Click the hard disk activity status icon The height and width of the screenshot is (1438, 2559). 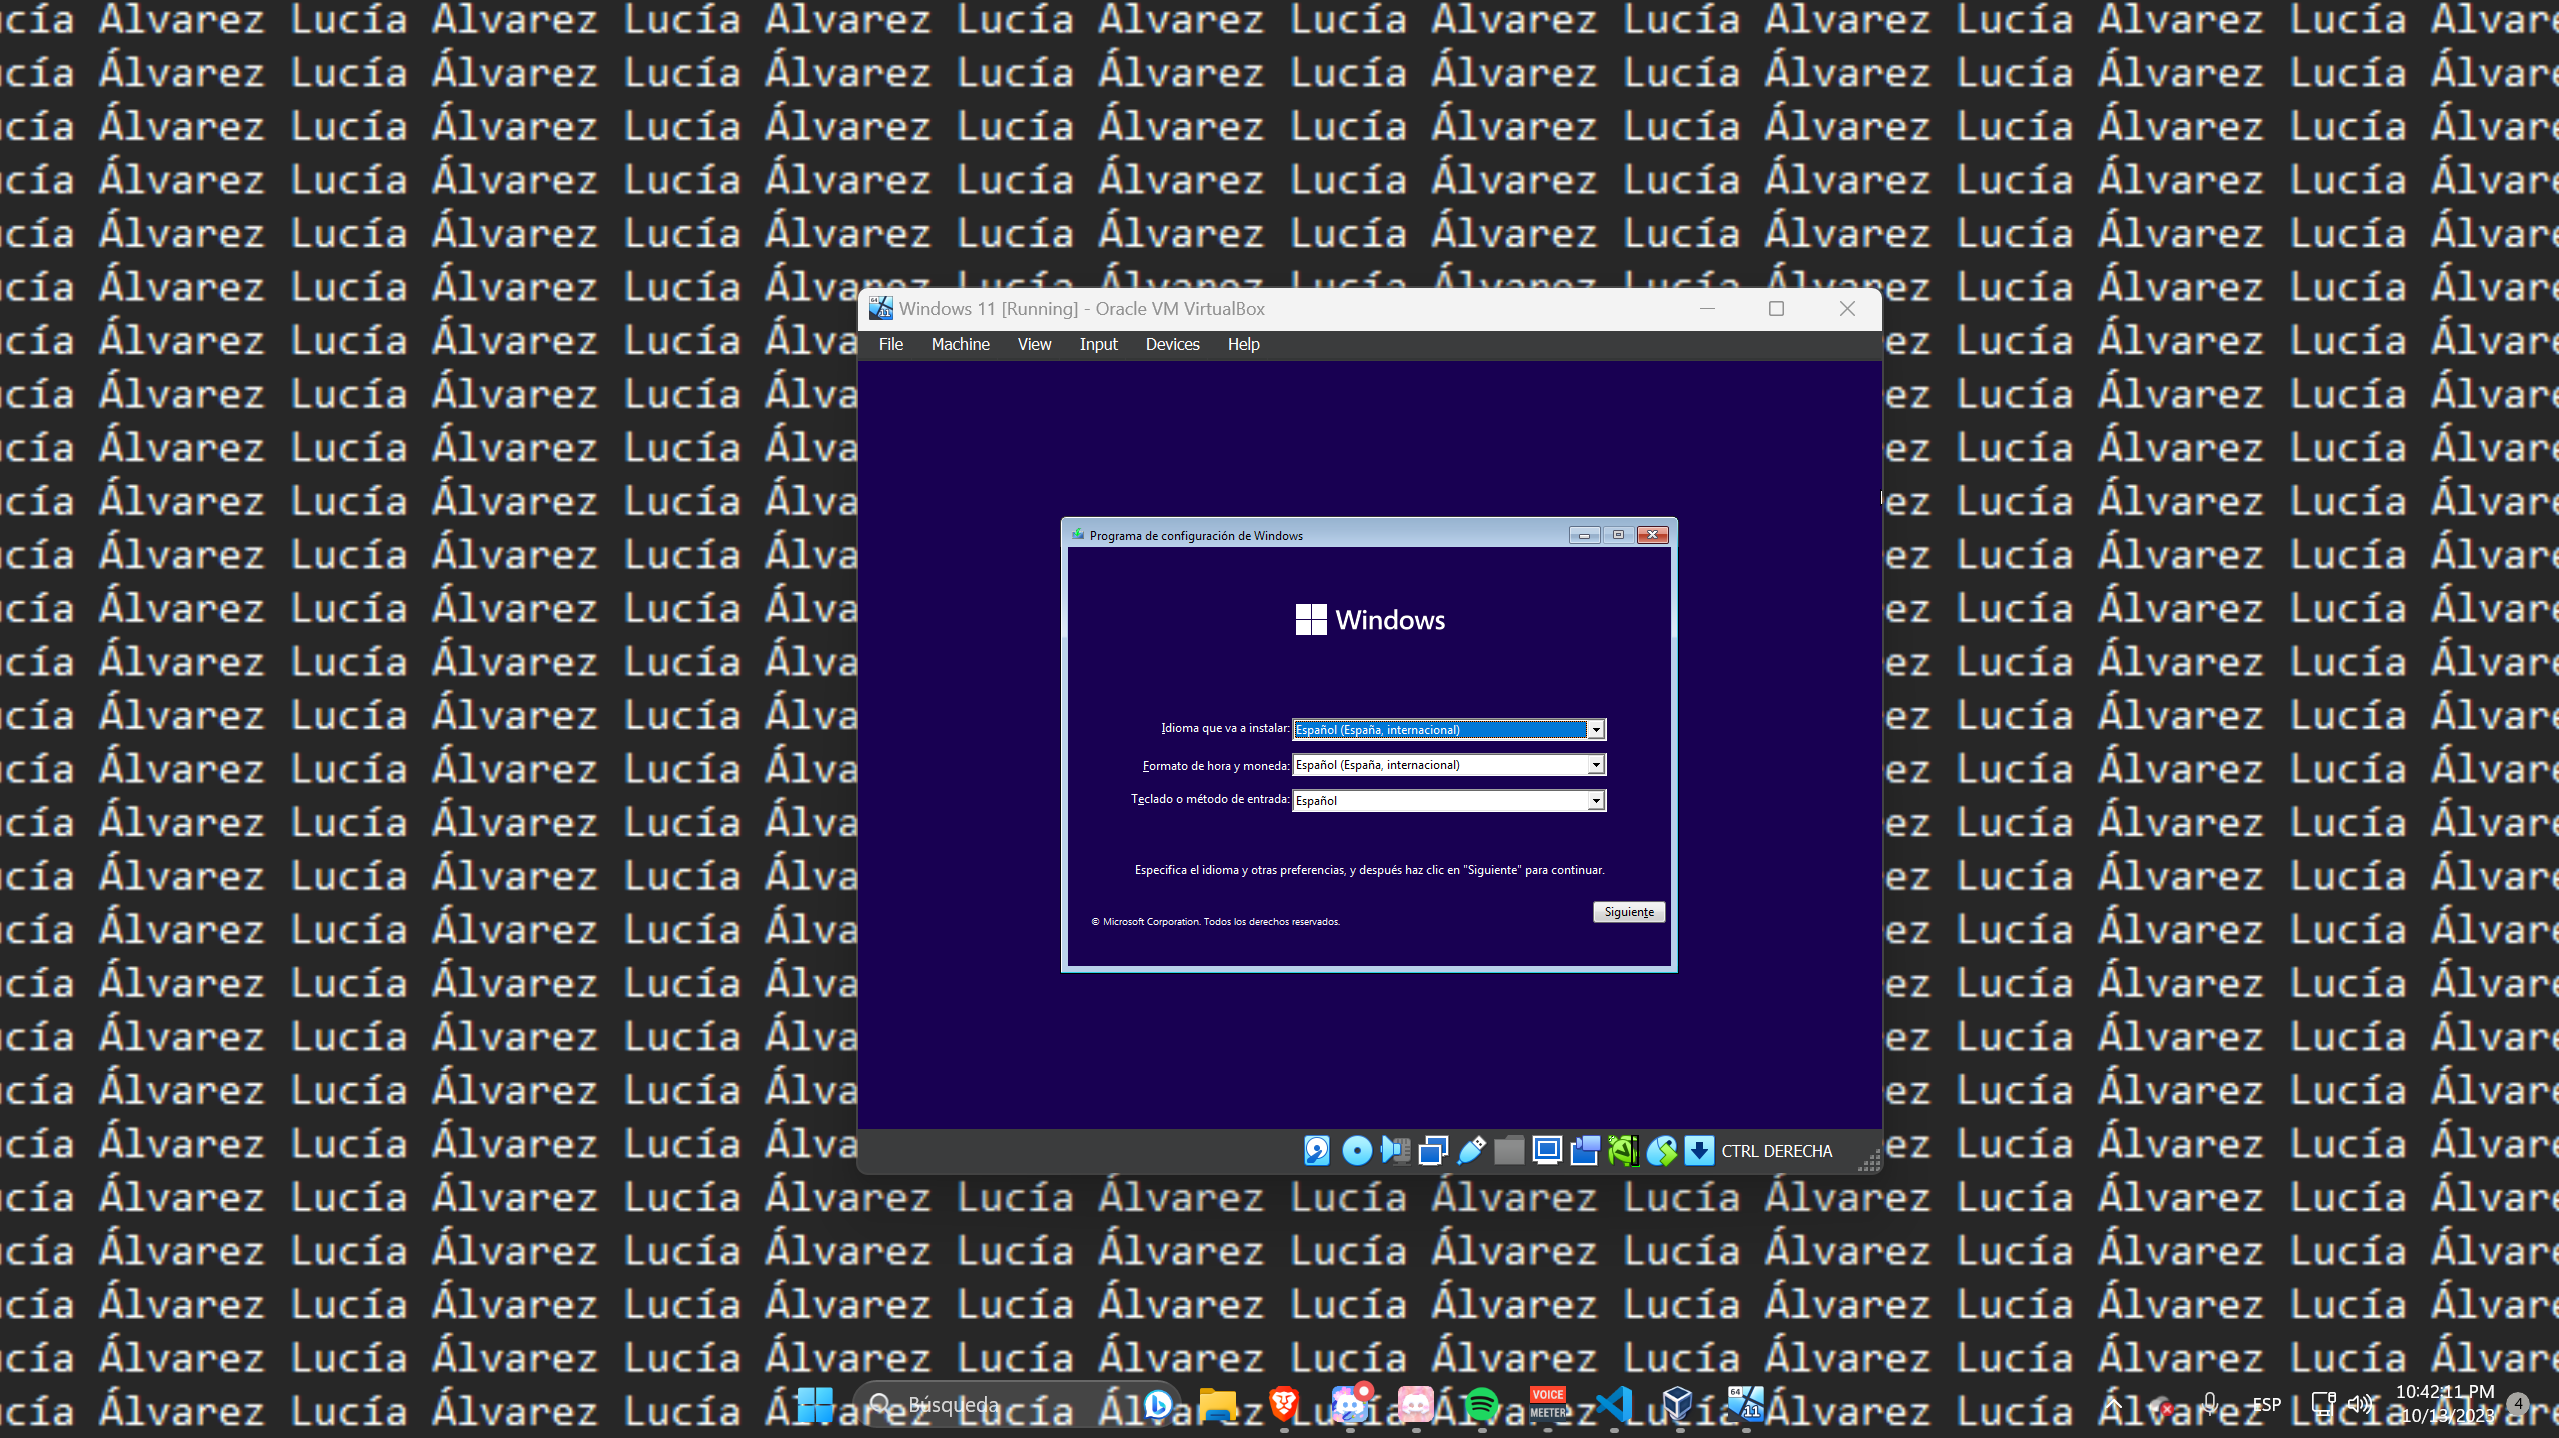(1317, 1151)
